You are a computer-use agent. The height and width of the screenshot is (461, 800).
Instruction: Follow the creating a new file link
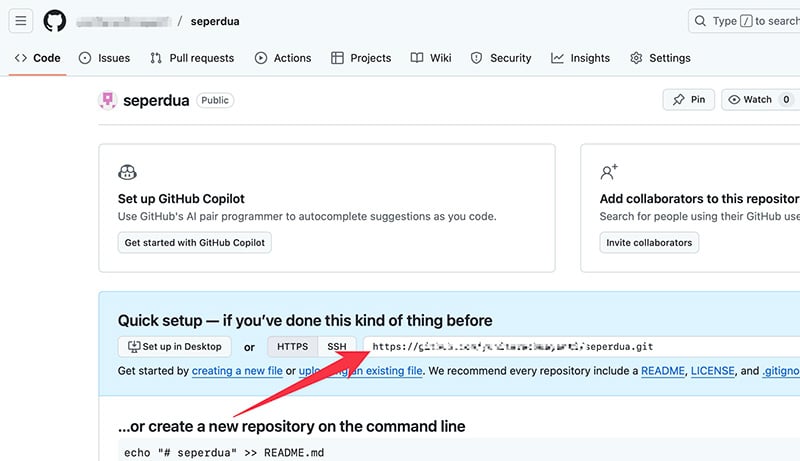coord(237,371)
